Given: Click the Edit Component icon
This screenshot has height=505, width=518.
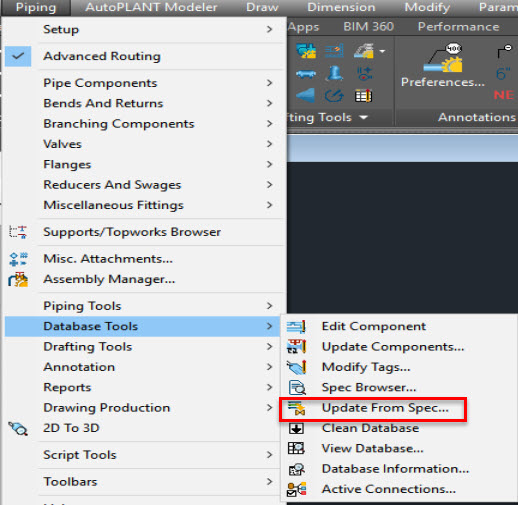Looking at the screenshot, I should (x=296, y=326).
